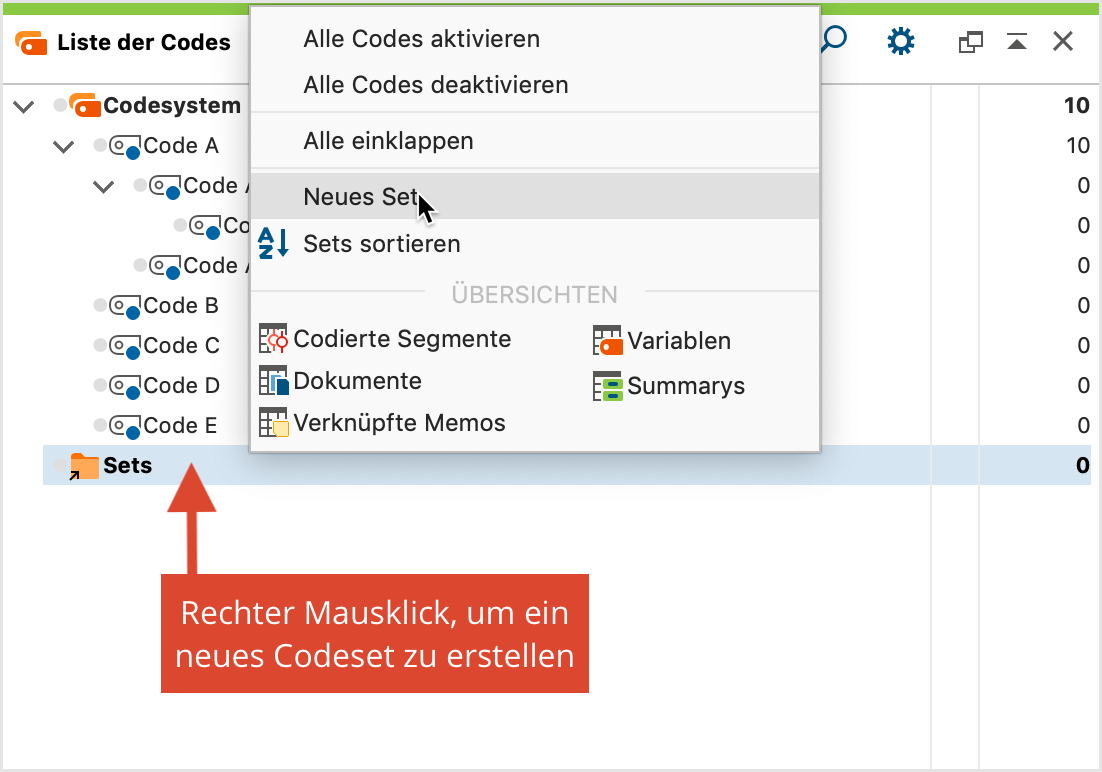Click the Dokumente table icon
Screen dimensions: 1102x772
tap(273, 380)
